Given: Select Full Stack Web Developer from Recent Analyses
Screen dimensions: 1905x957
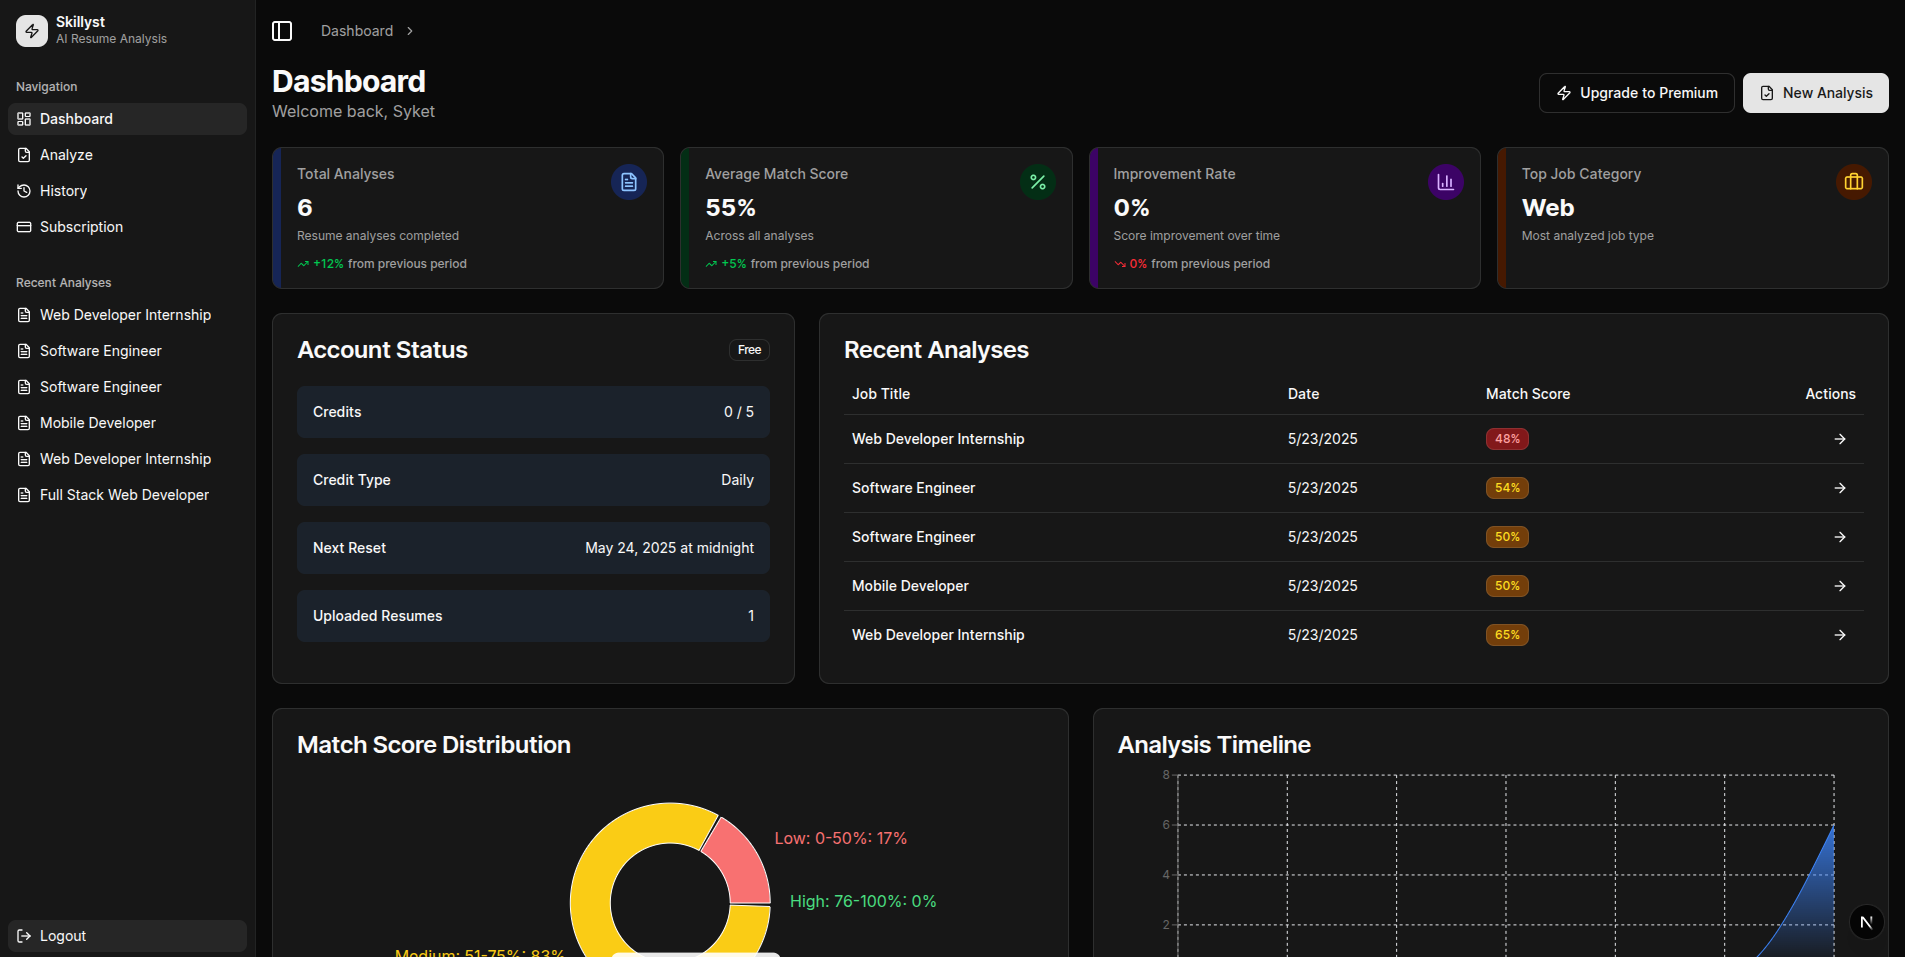Looking at the screenshot, I should pyautogui.click(x=124, y=494).
